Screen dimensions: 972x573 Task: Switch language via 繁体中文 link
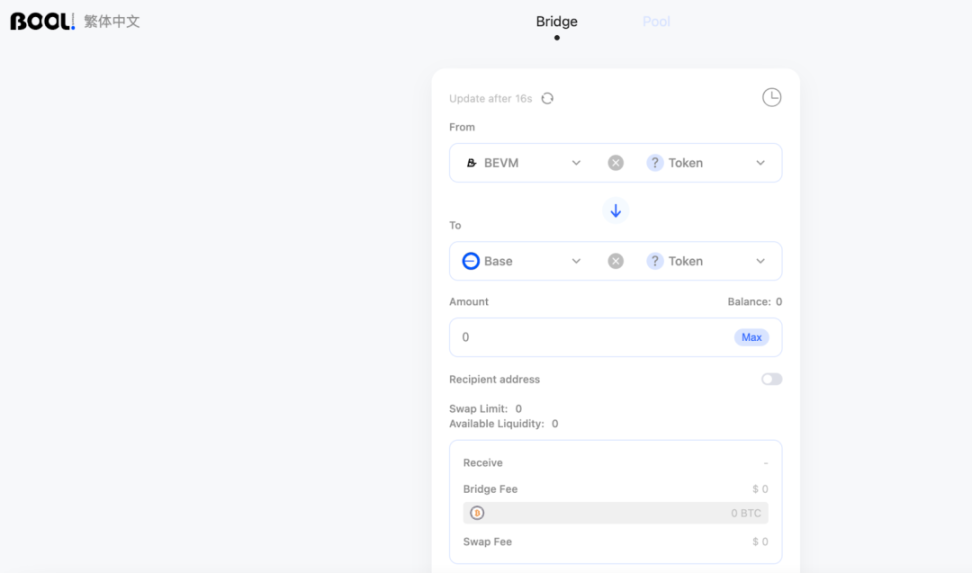(112, 22)
